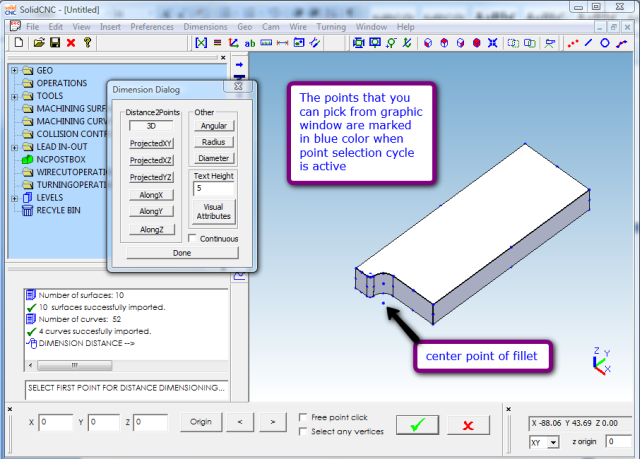Click the Visual Attributes button
Image resolution: width=640 pixels, height=459 pixels.
click(214, 211)
